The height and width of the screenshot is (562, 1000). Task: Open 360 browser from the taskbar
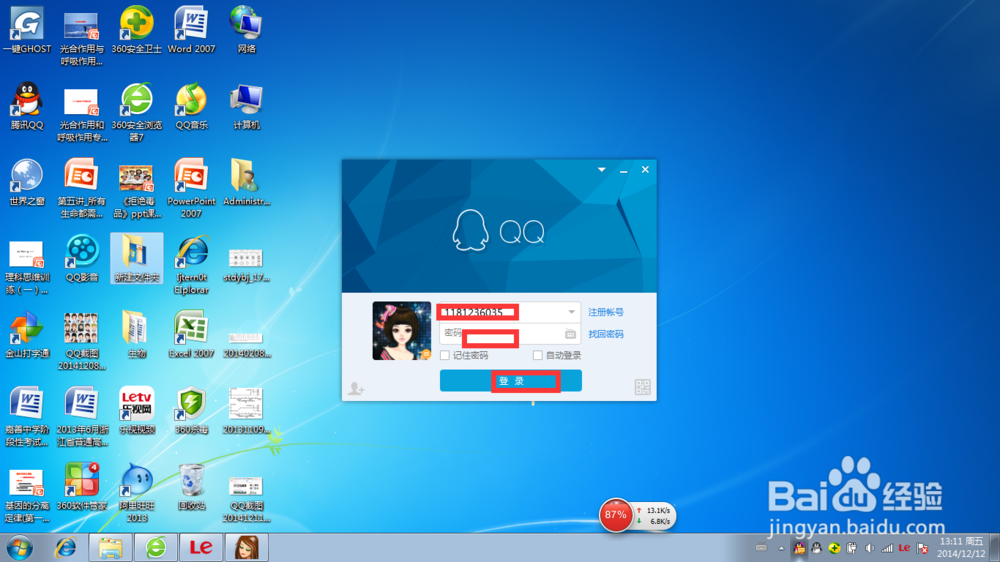156,548
